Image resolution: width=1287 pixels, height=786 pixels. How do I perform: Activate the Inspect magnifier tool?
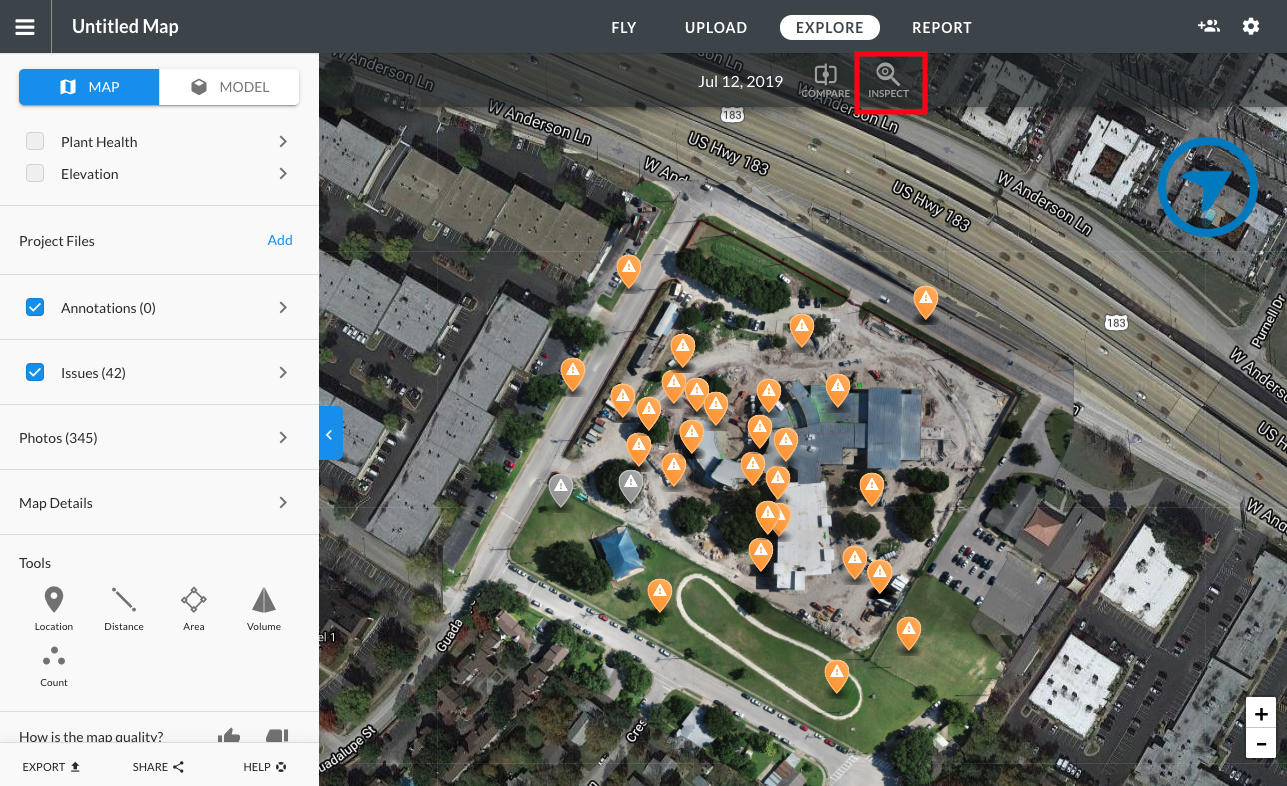pos(888,81)
